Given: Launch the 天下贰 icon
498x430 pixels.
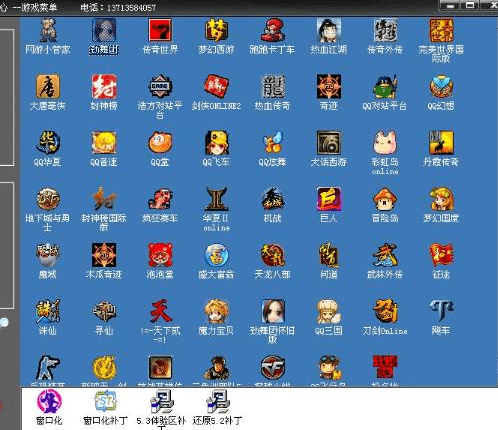Looking at the screenshot, I should [x=160, y=312].
